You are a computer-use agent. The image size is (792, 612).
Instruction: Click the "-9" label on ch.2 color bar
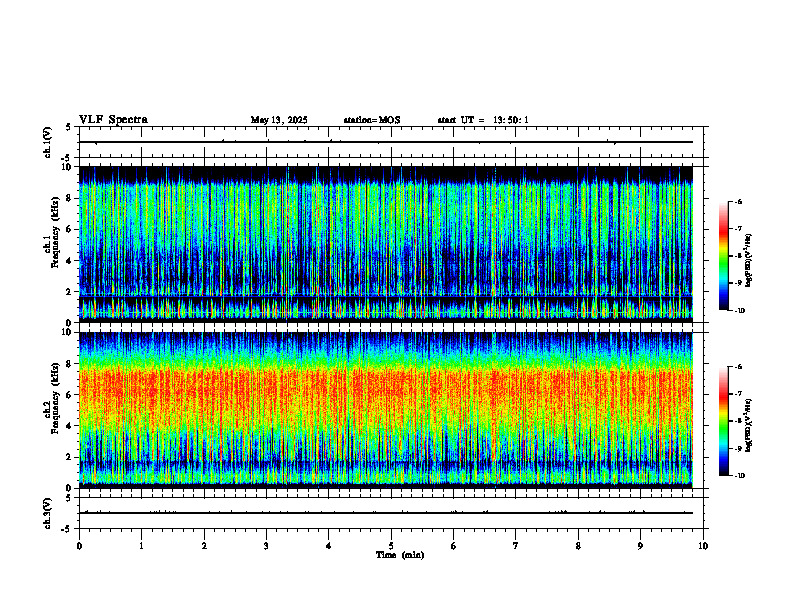738,448
